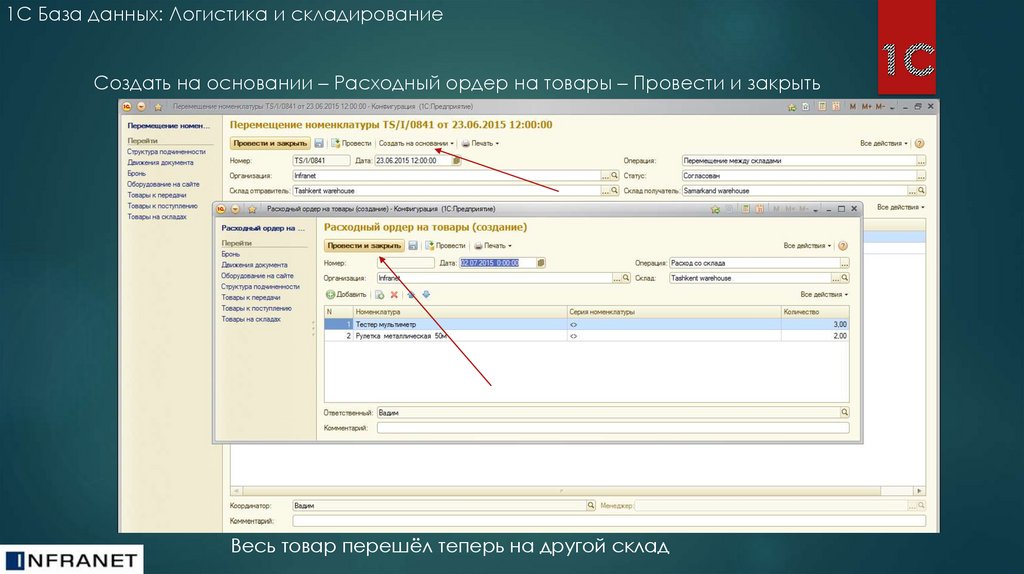
Task: Click favorites star in Перемещение номенклатуры title bar
Action: [158, 106]
